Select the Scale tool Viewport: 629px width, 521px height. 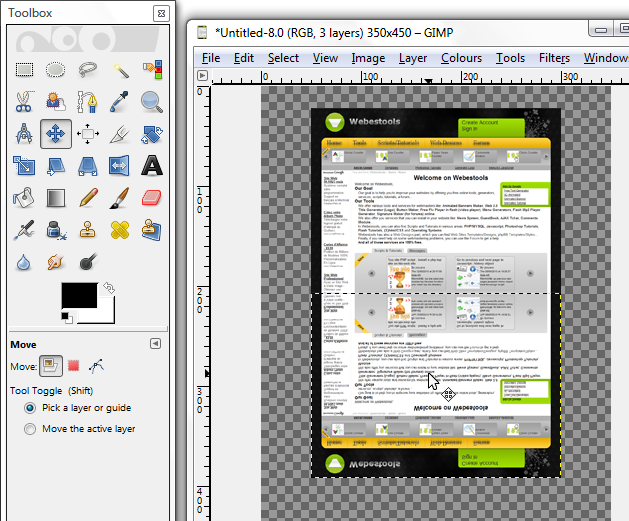24,166
